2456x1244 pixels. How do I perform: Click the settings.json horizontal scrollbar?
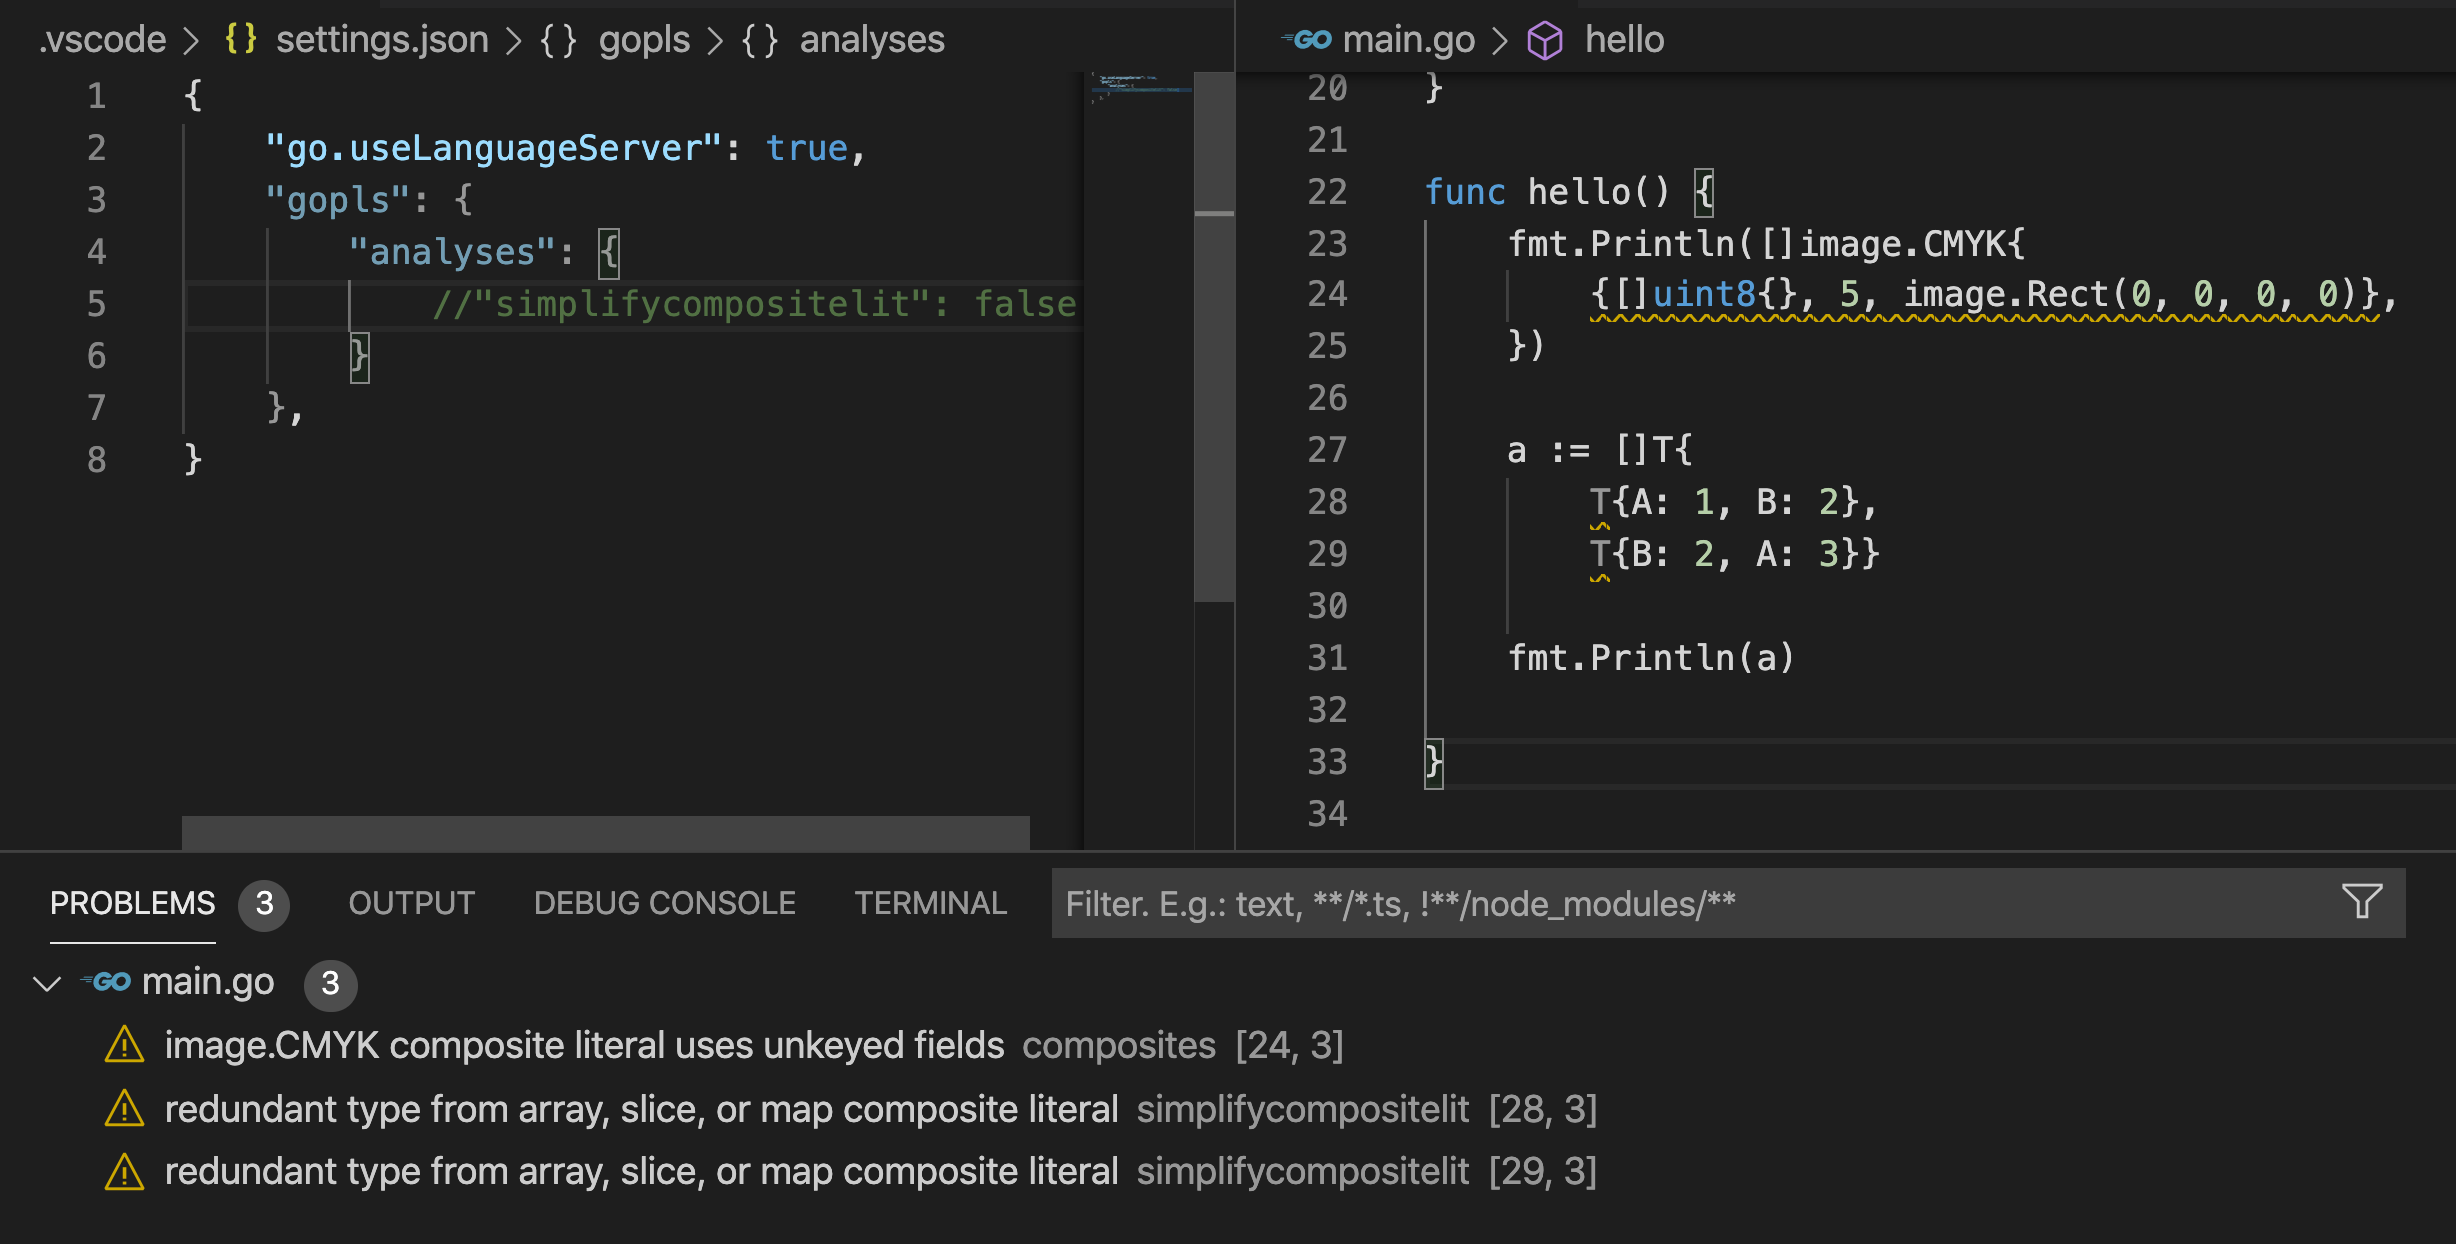click(605, 832)
